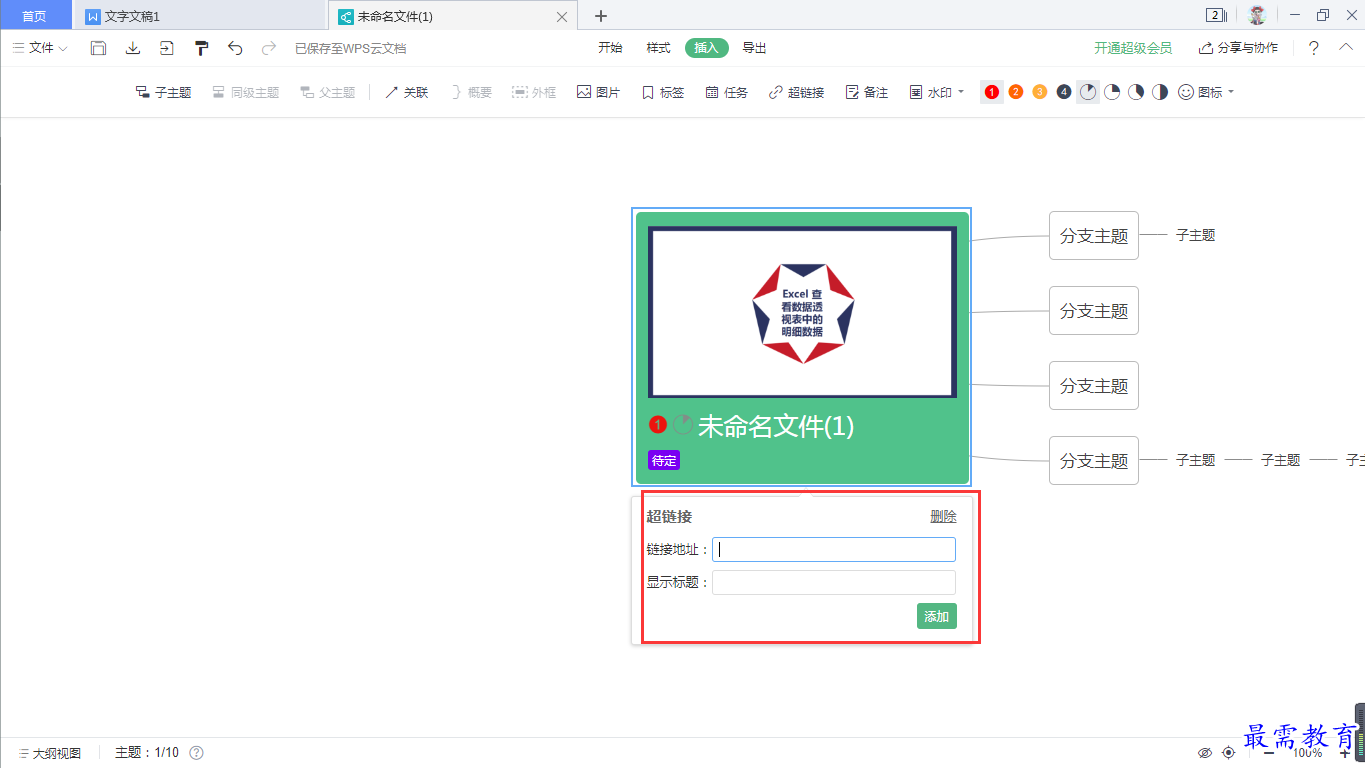This screenshot has width=1365, height=768.
Task: Click the 显示标题 input field
Action: point(834,582)
